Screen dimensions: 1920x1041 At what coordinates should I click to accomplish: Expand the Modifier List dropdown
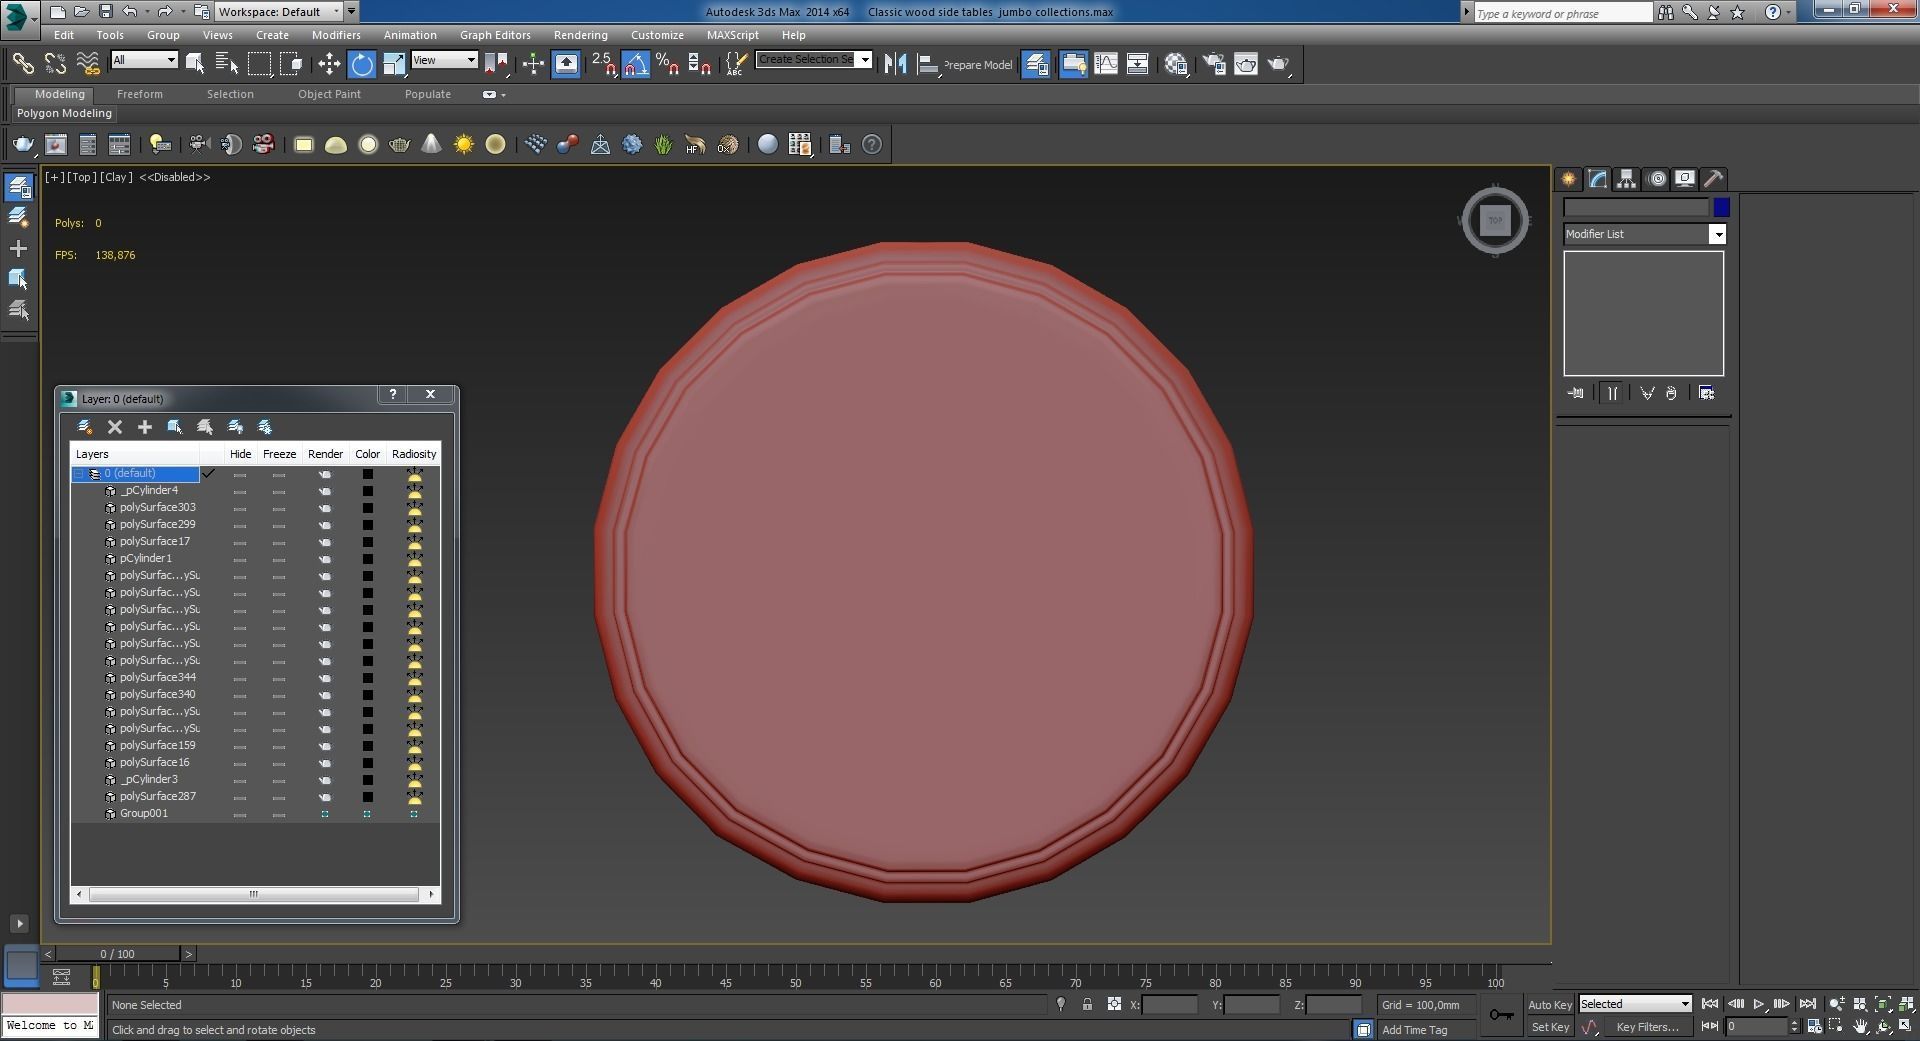click(x=1717, y=234)
